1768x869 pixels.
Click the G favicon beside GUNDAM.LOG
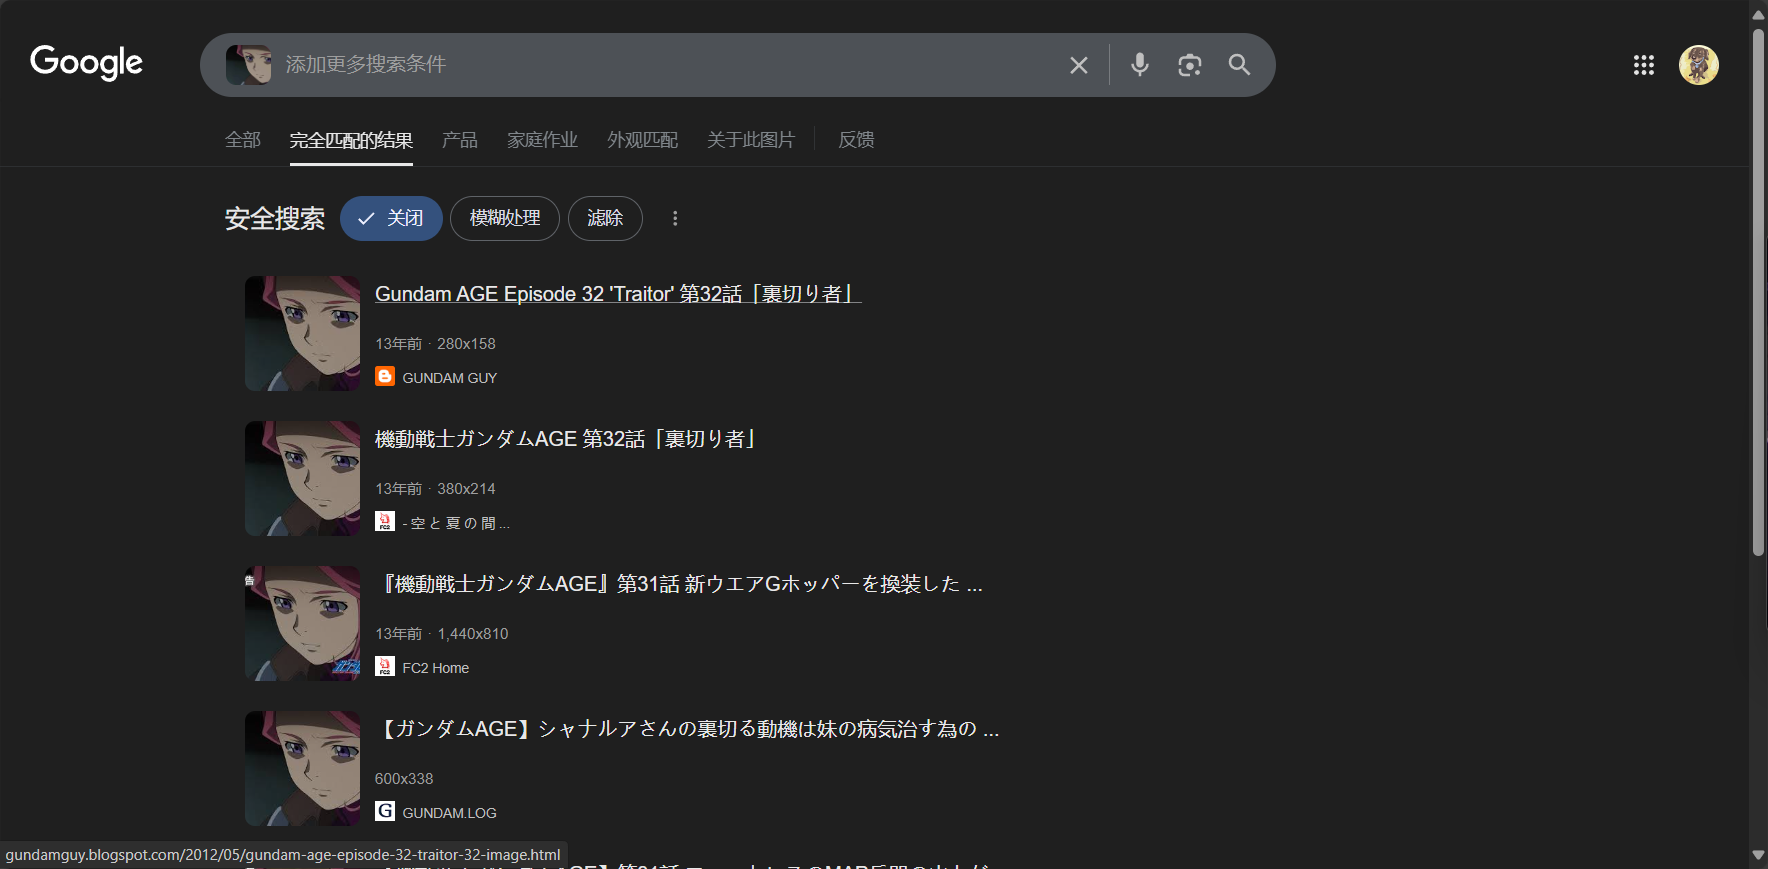[x=385, y=811]
